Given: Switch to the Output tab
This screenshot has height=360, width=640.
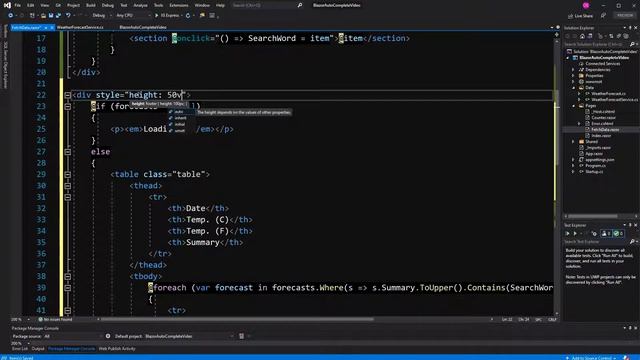Looking at the screenshot, I should click(38, 349).
